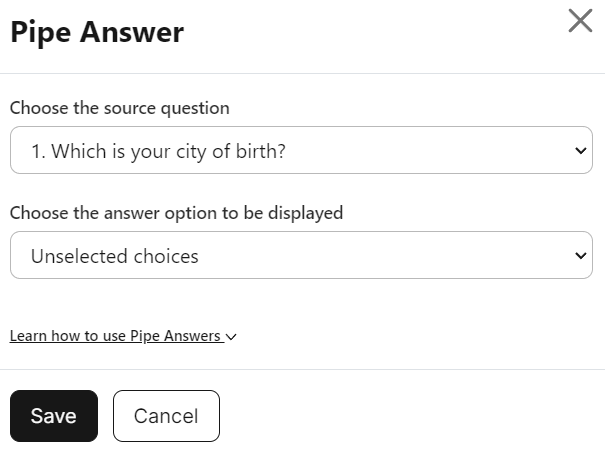This screenshot has width=605, height=449.
Task: Cancel the pipe answer dialog
Action: (166, 416)
